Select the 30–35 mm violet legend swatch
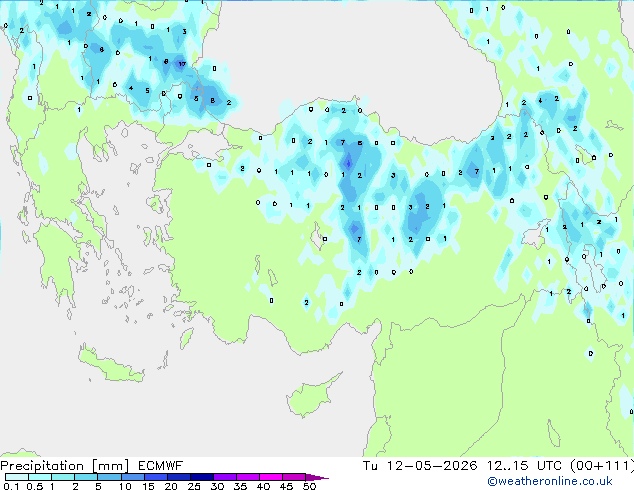The height and width of the screenshot is (490, 634). tap(225, 477)
